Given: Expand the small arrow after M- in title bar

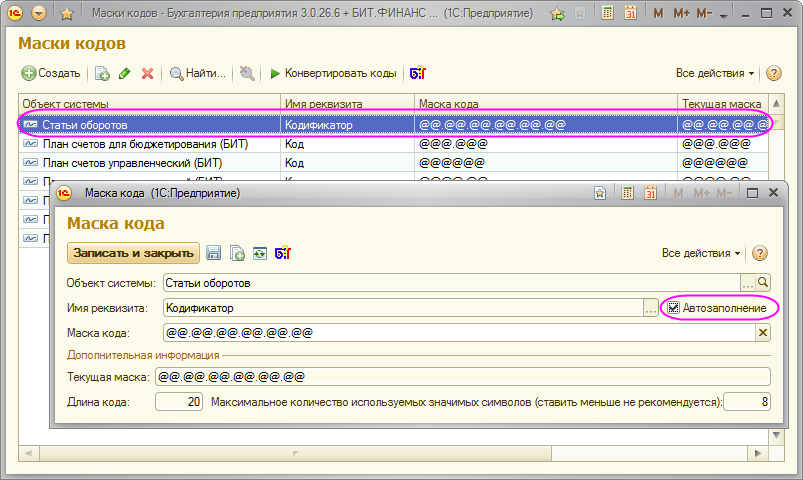Looking at the screenshot, I should pyautogui.click(x=724, y=16).
